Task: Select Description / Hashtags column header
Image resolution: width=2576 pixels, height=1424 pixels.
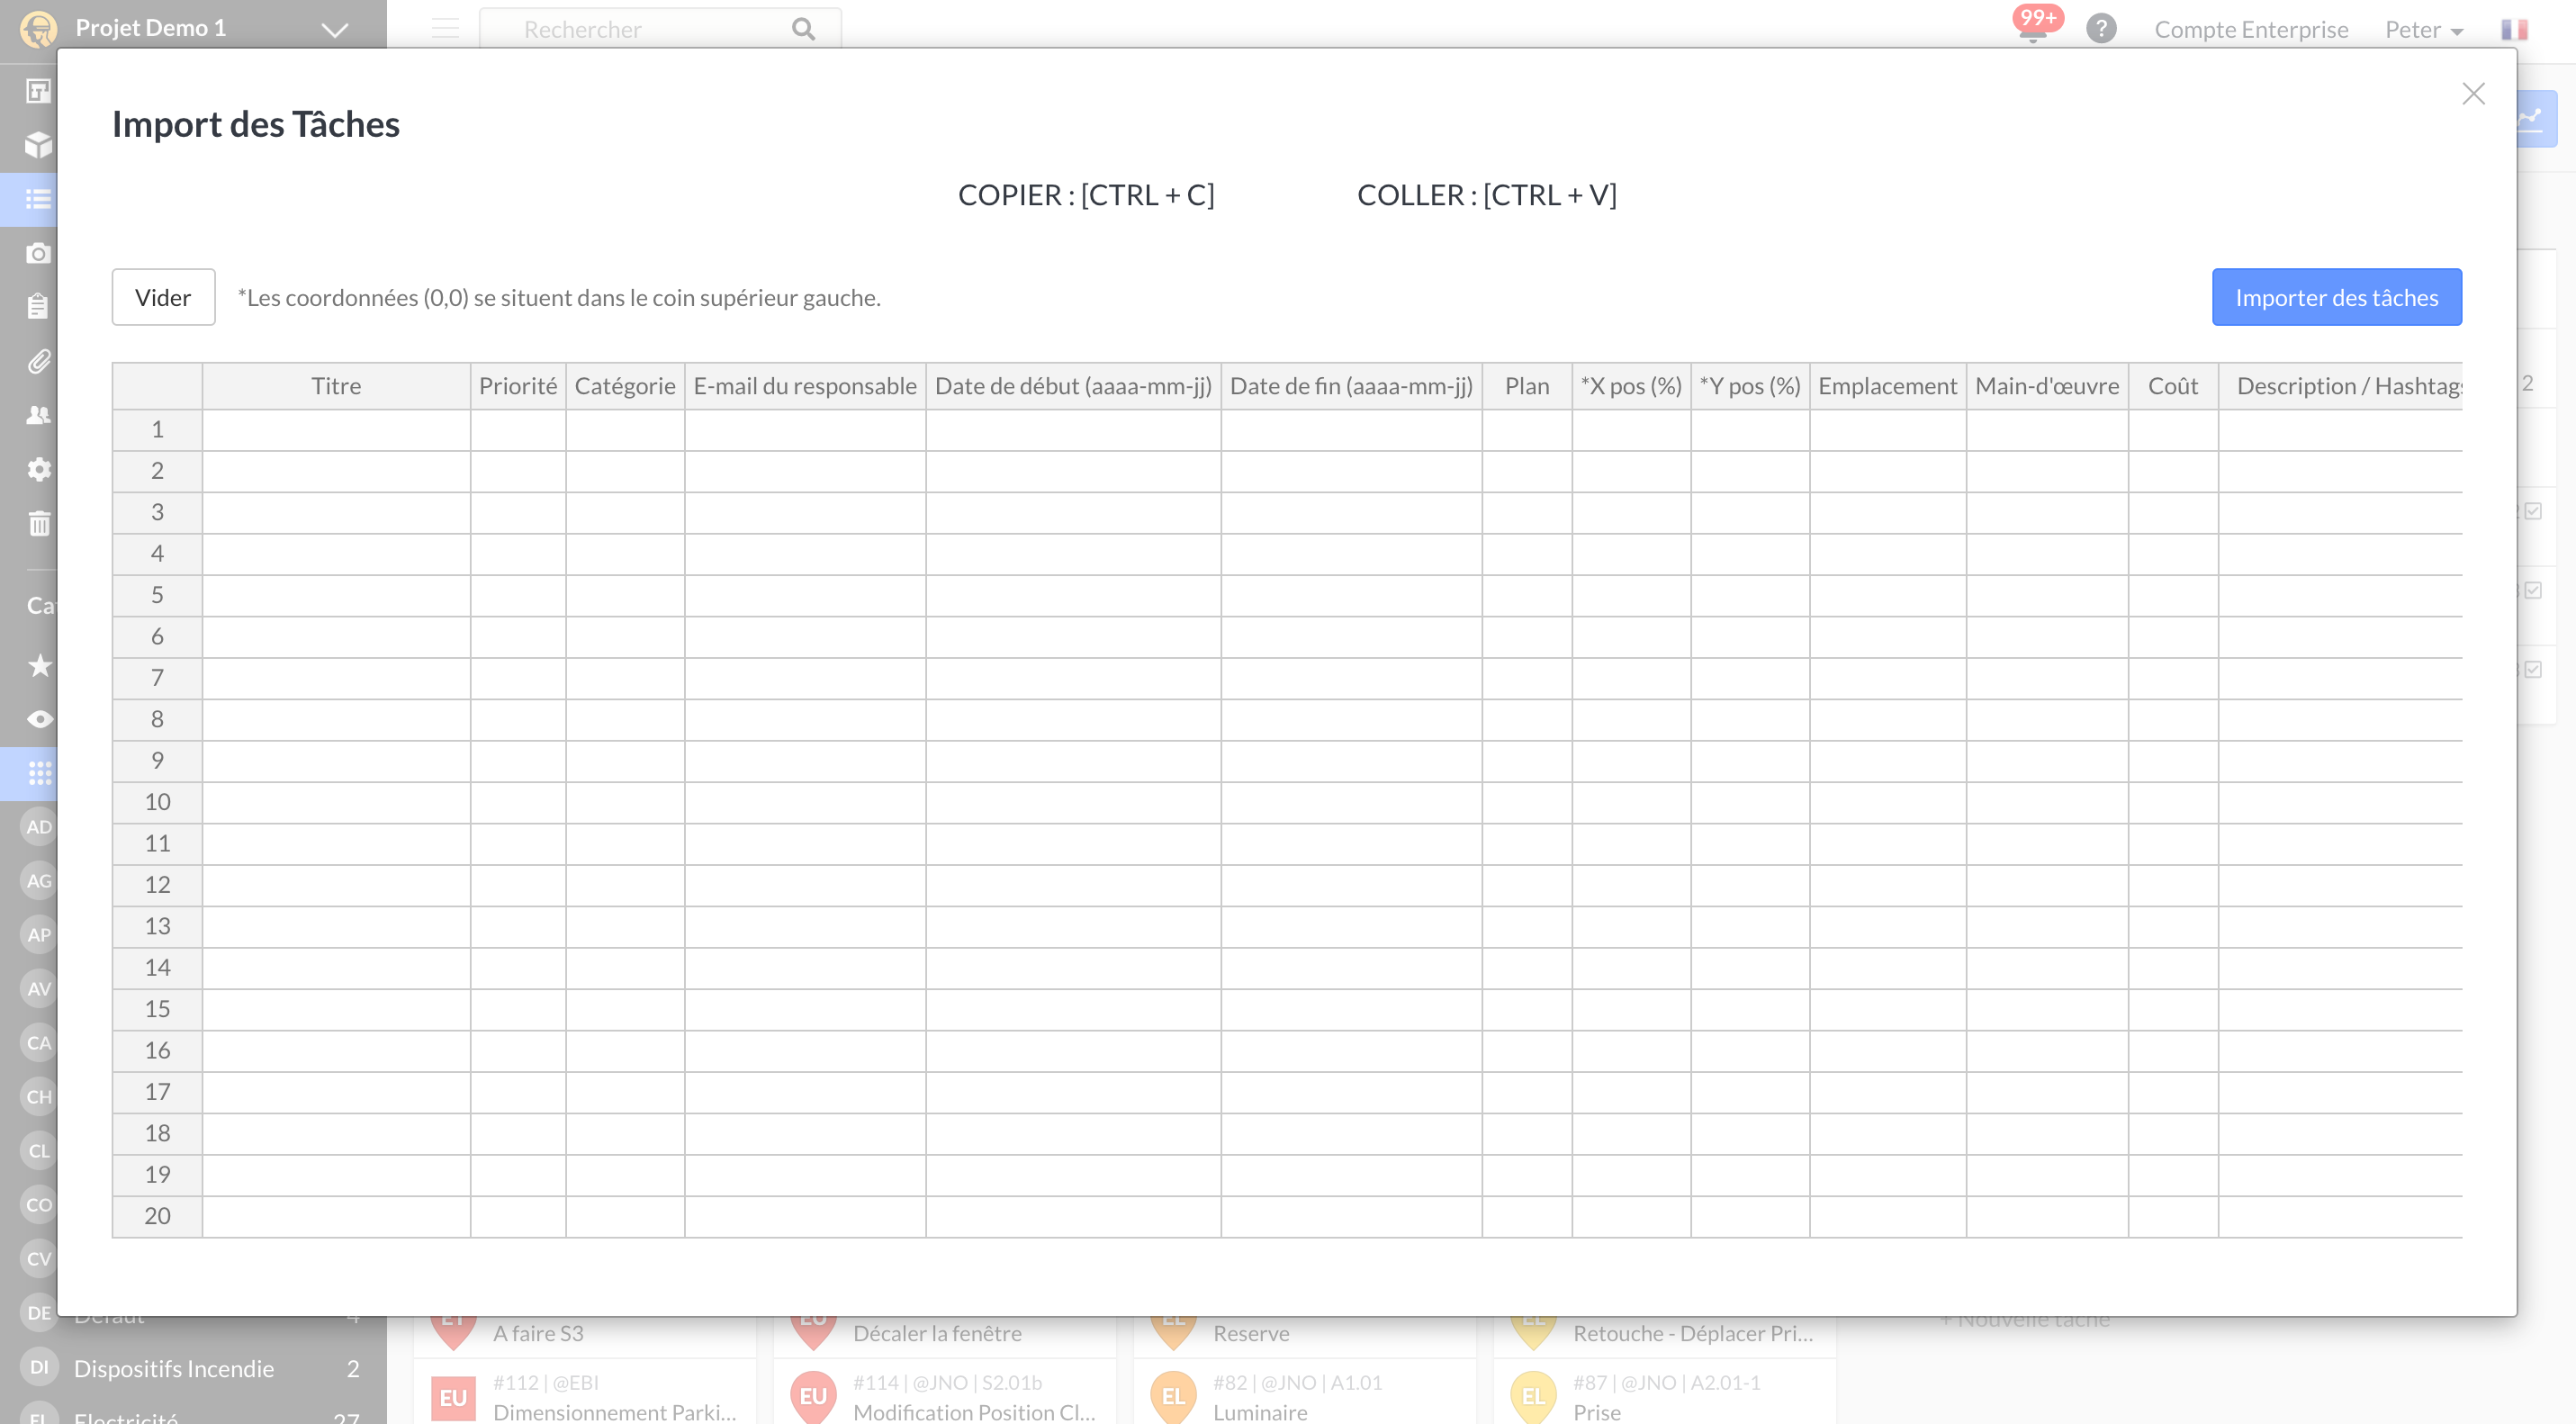Action: 2340,386
